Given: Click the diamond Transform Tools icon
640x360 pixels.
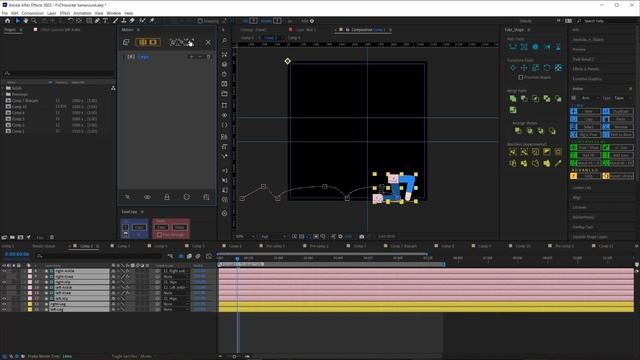Looking at the screenshot, I should (x=513, y=68).
